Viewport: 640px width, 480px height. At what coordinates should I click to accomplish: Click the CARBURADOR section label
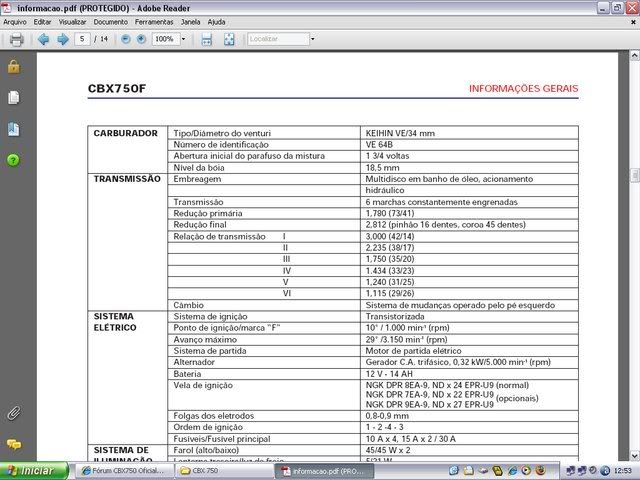tap(125, 133)
